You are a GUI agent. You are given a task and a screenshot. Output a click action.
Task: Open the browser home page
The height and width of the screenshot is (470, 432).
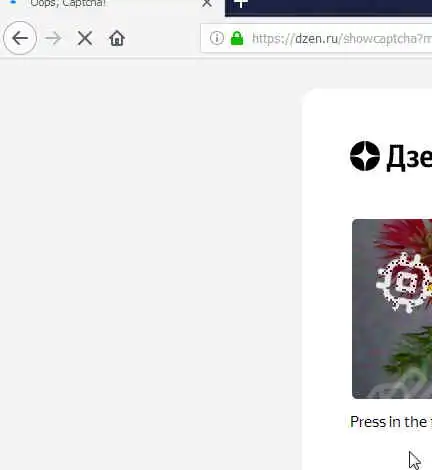117,38
